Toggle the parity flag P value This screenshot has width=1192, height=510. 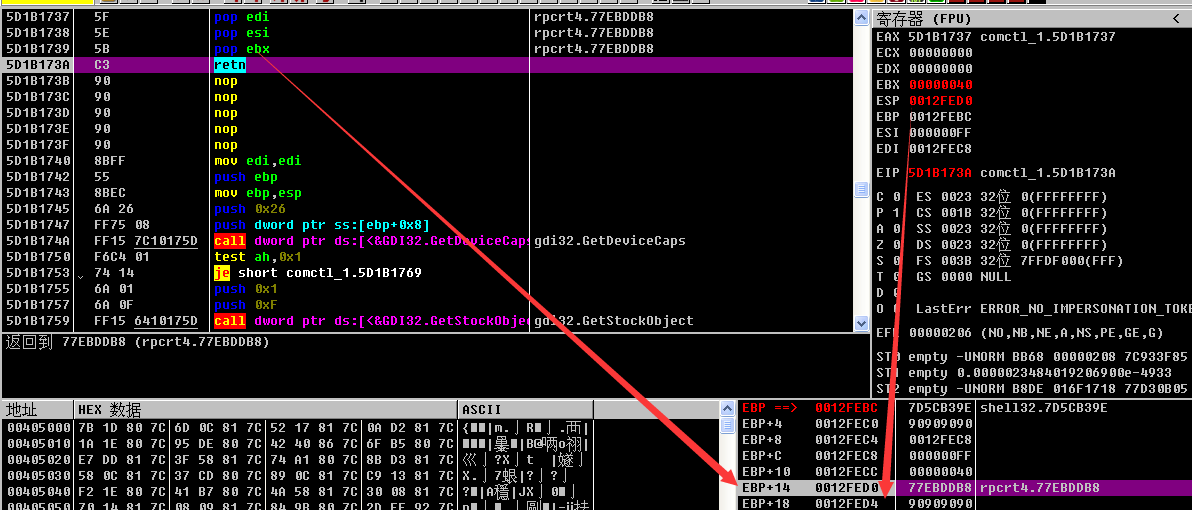[892, 213]
